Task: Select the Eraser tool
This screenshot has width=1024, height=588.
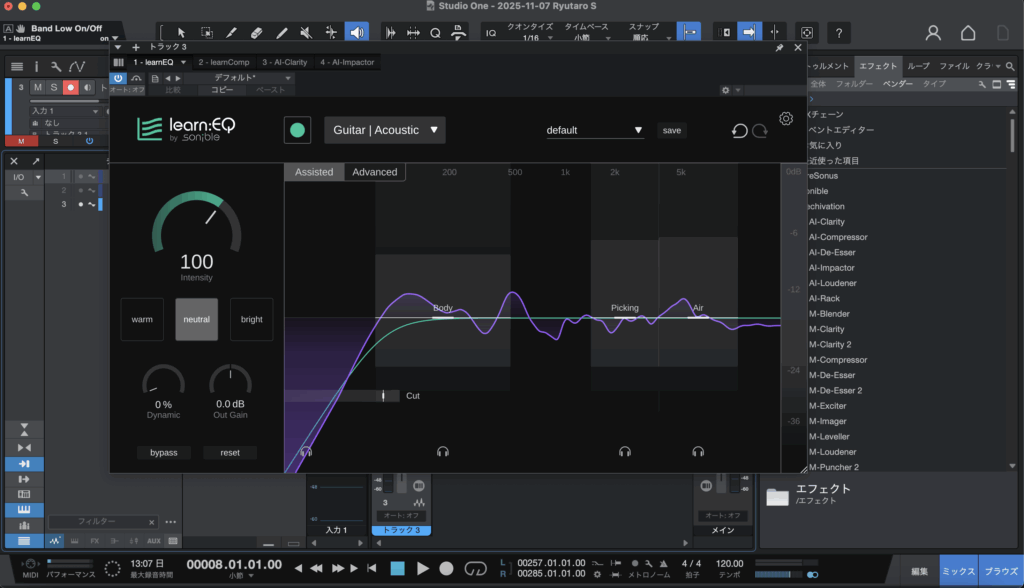Action: click(256, 33)
